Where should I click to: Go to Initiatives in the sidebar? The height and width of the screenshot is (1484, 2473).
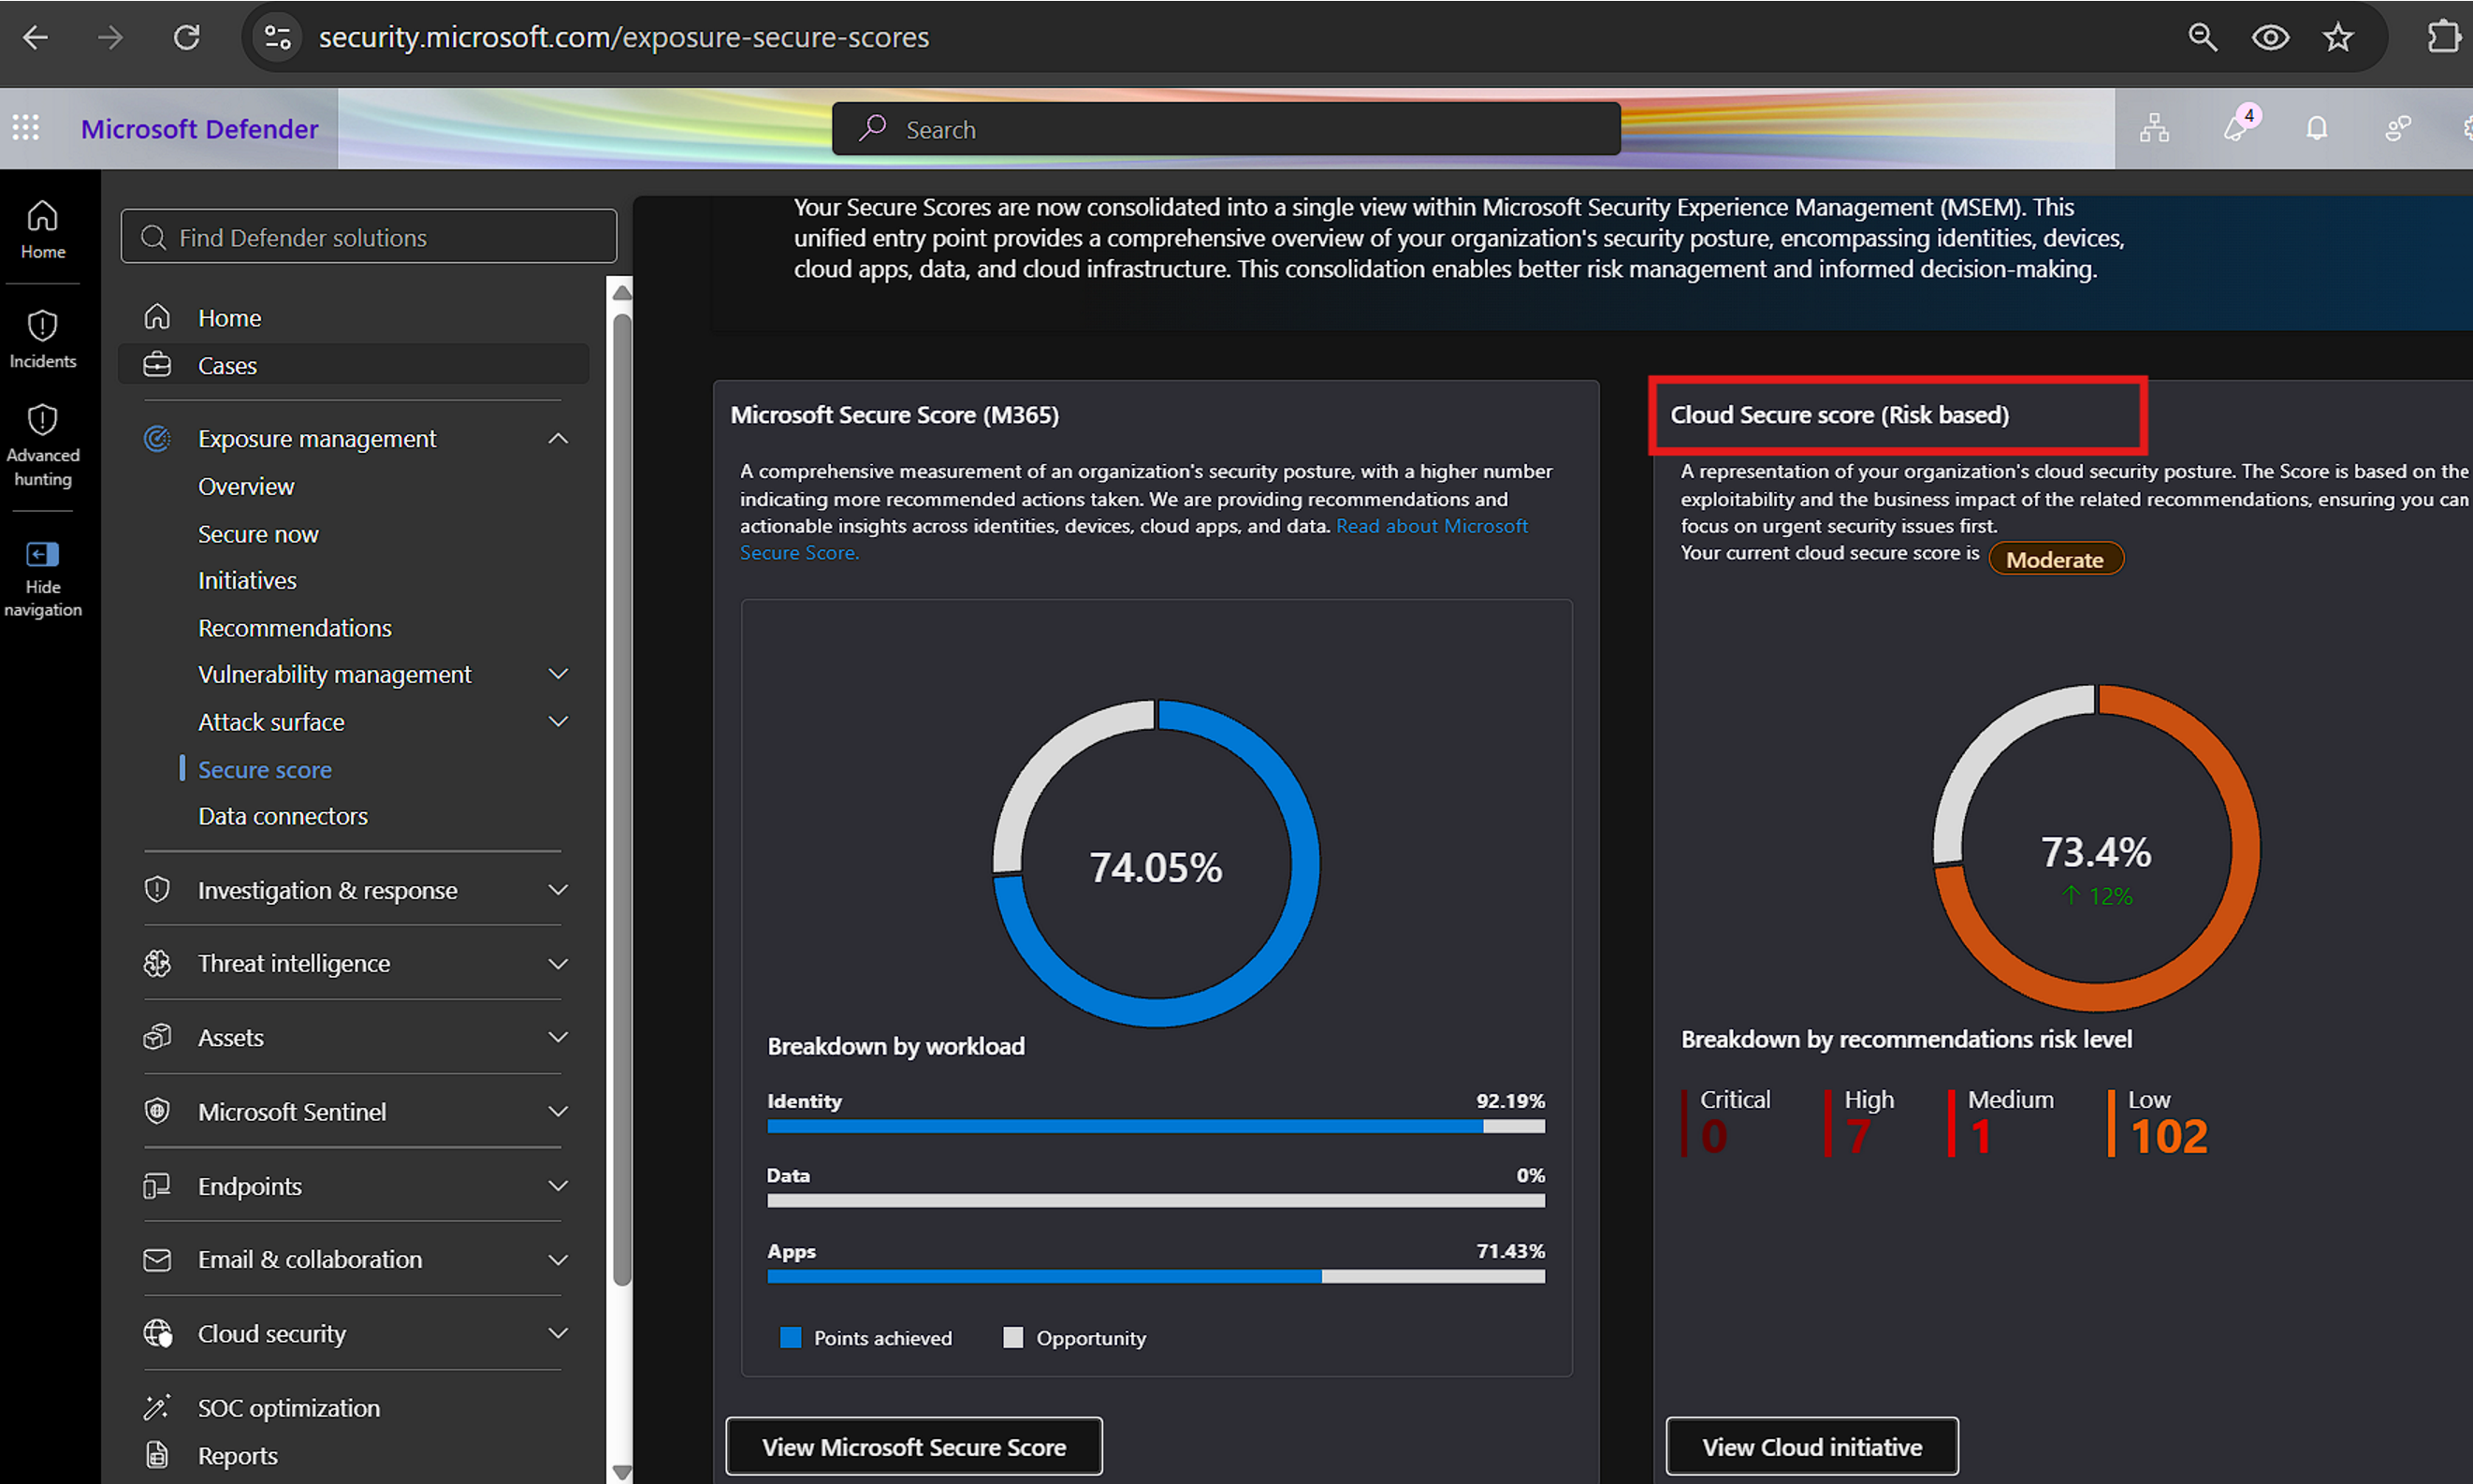coord(247,580)
